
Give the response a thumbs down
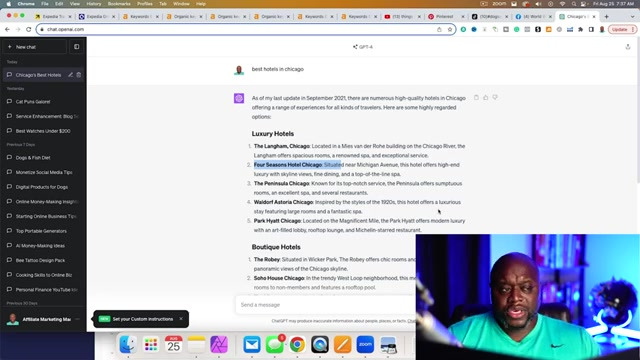tap(495, 98)
